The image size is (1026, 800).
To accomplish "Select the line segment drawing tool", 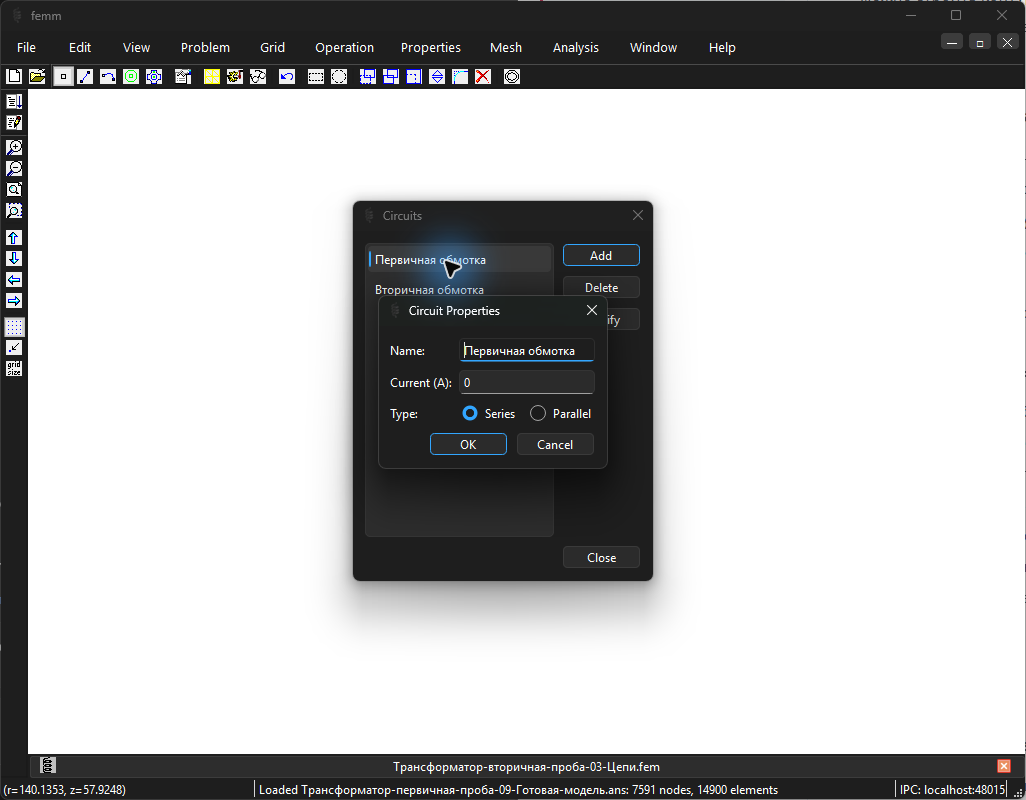I will (85, 77).
